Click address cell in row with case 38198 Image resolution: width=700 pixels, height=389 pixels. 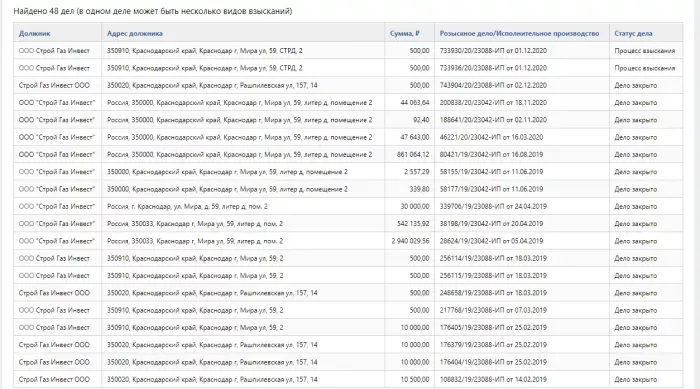tap(243, 224)
